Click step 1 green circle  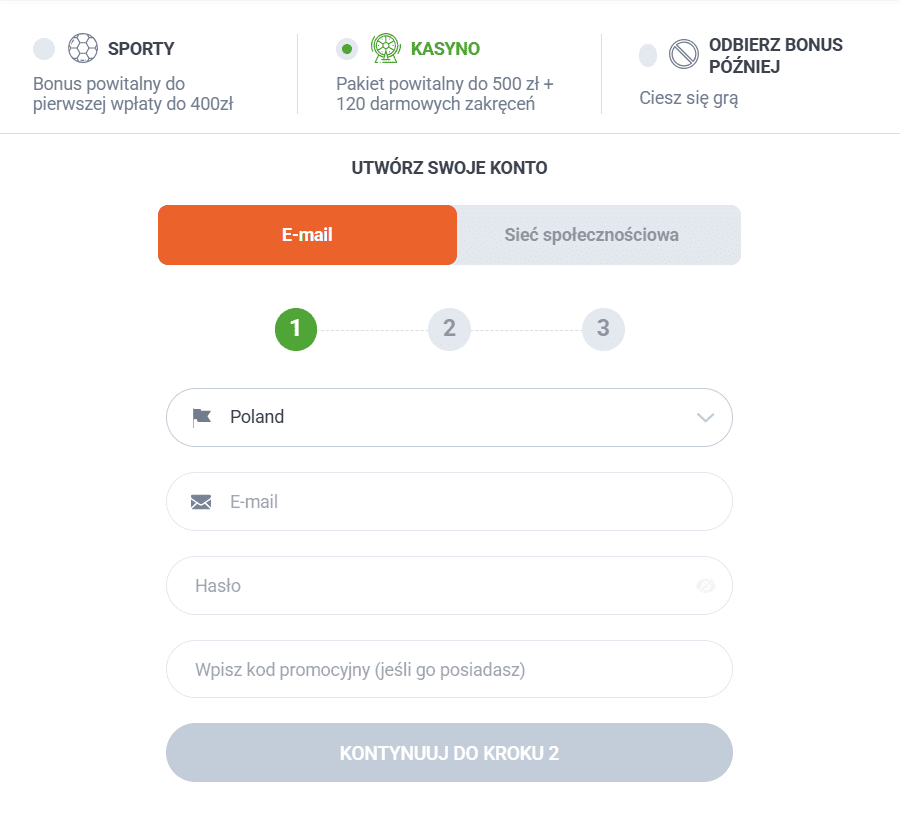[x=296, y=329]
